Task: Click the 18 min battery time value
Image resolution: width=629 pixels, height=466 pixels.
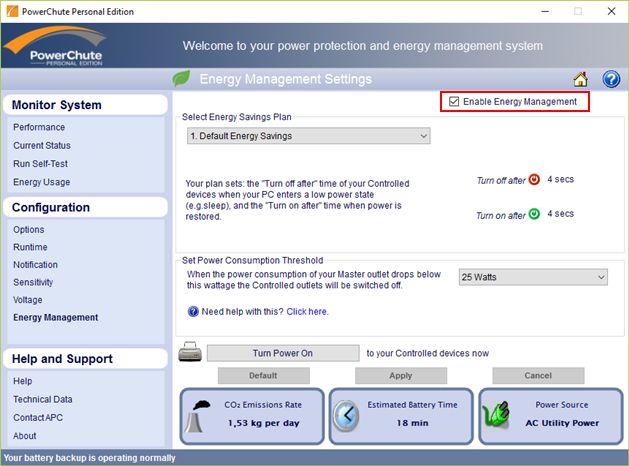Action: [412, 423]
